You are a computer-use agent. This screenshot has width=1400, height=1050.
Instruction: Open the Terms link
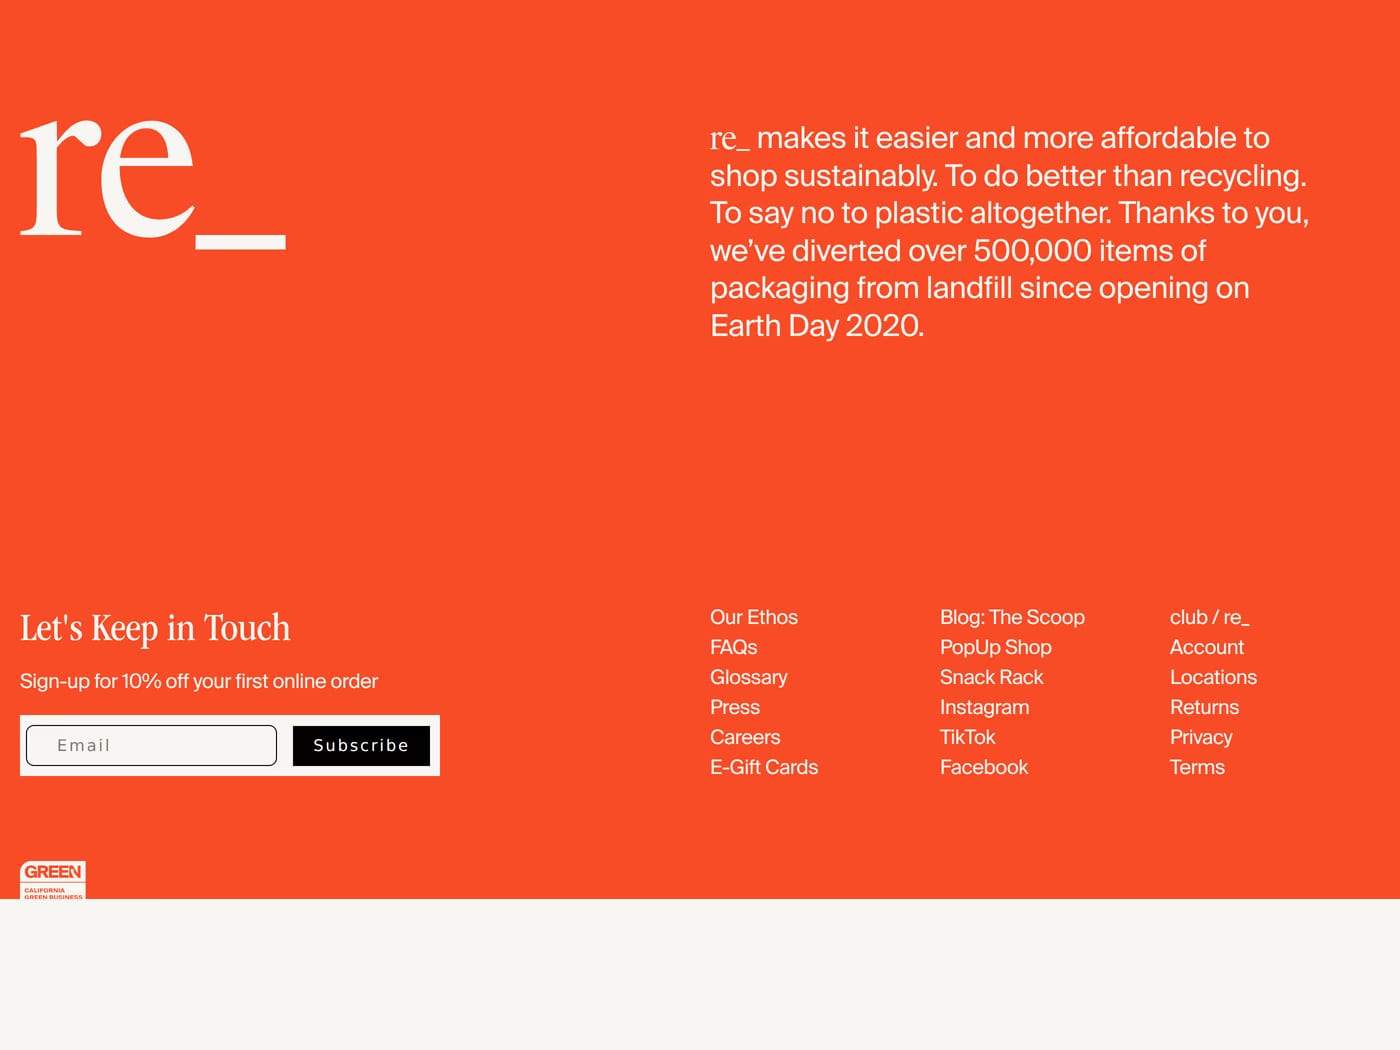pos(1197,767)
